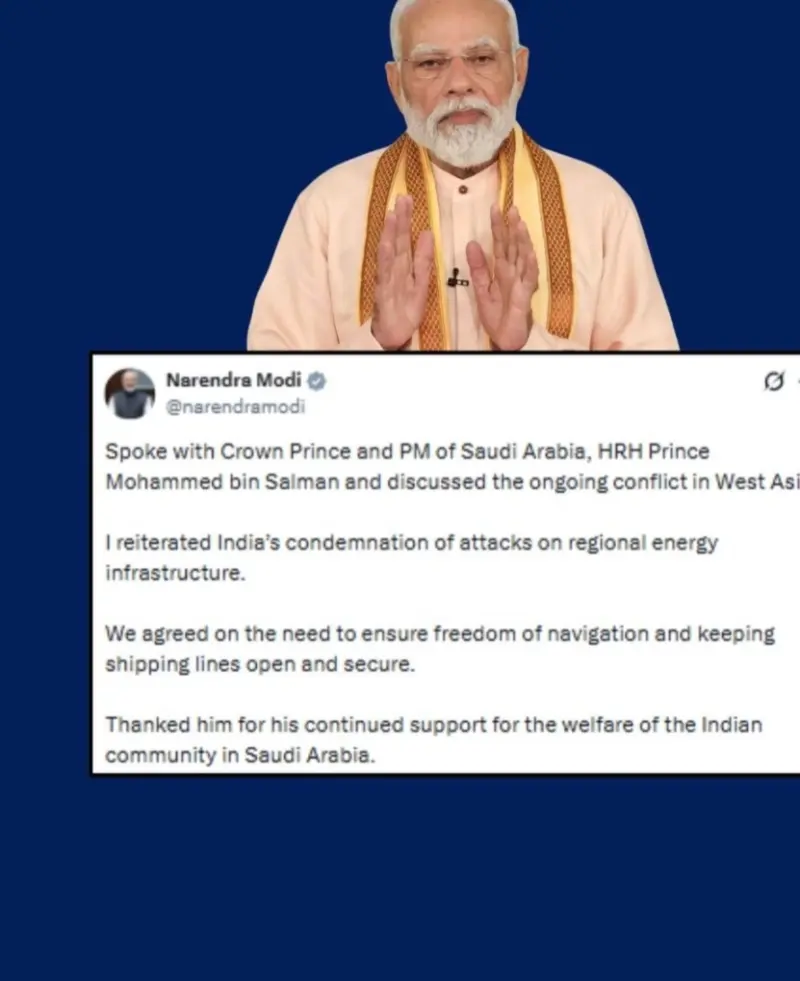Image resolution: width=800 pixels, height=981 pixels.
Task: Click the "shipping lines open and secure." line
Action: (x=260, y=664)
